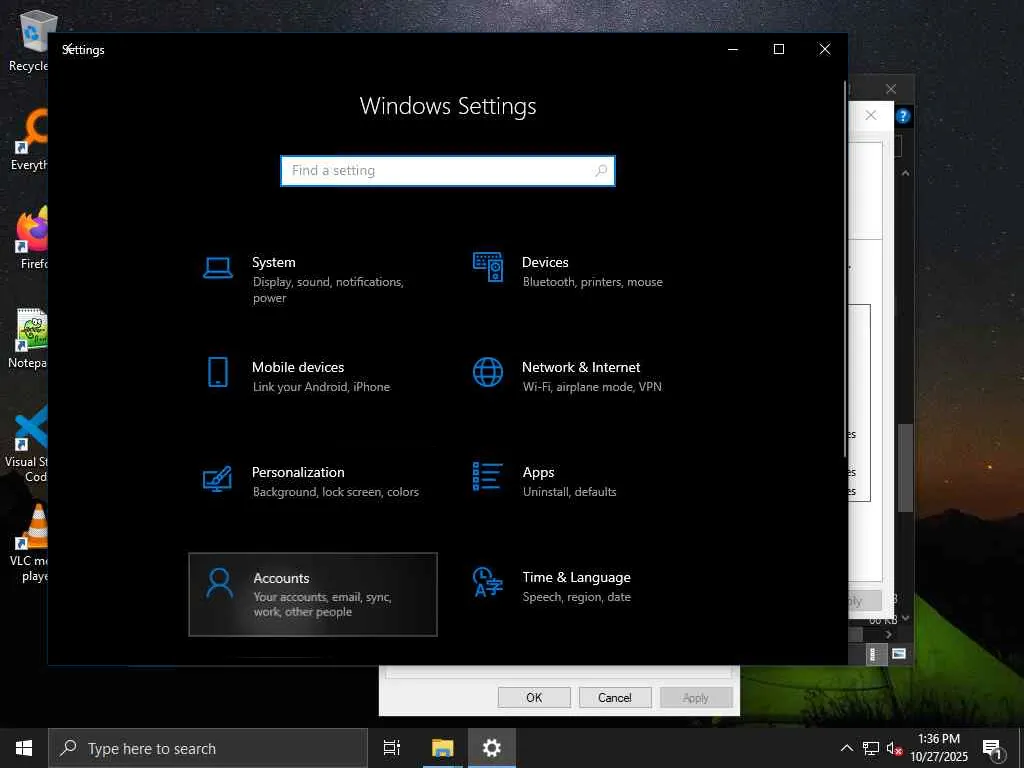Select the Firefox desktop shortcut
This screenshot has width=1024, height=768.
pyautogui.click(x=29, y=239)
